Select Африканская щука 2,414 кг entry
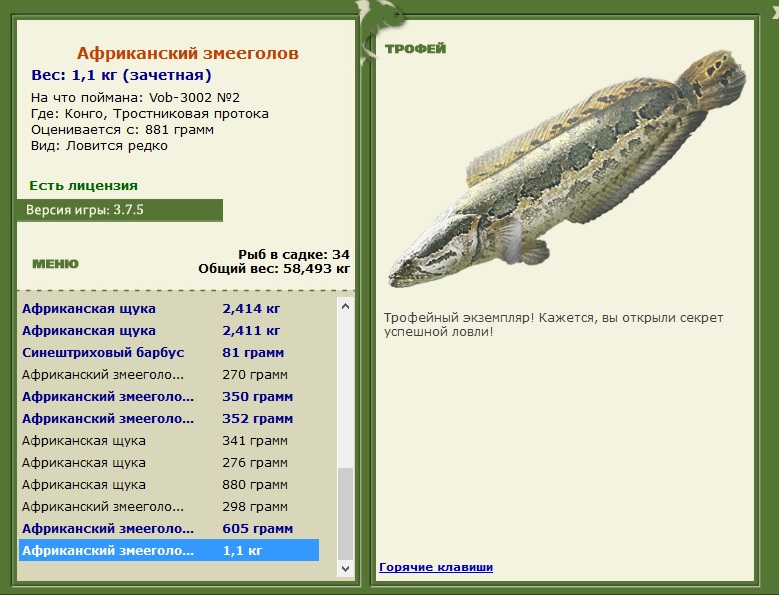The width and height of the screenshot is (779, 595). coord(169,308)
